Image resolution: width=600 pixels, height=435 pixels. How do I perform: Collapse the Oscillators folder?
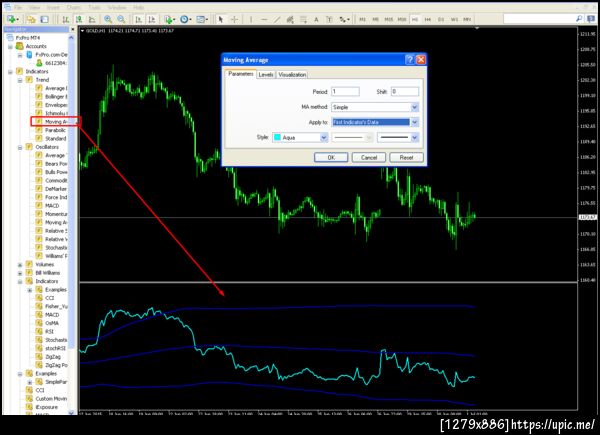pos(20,147)
